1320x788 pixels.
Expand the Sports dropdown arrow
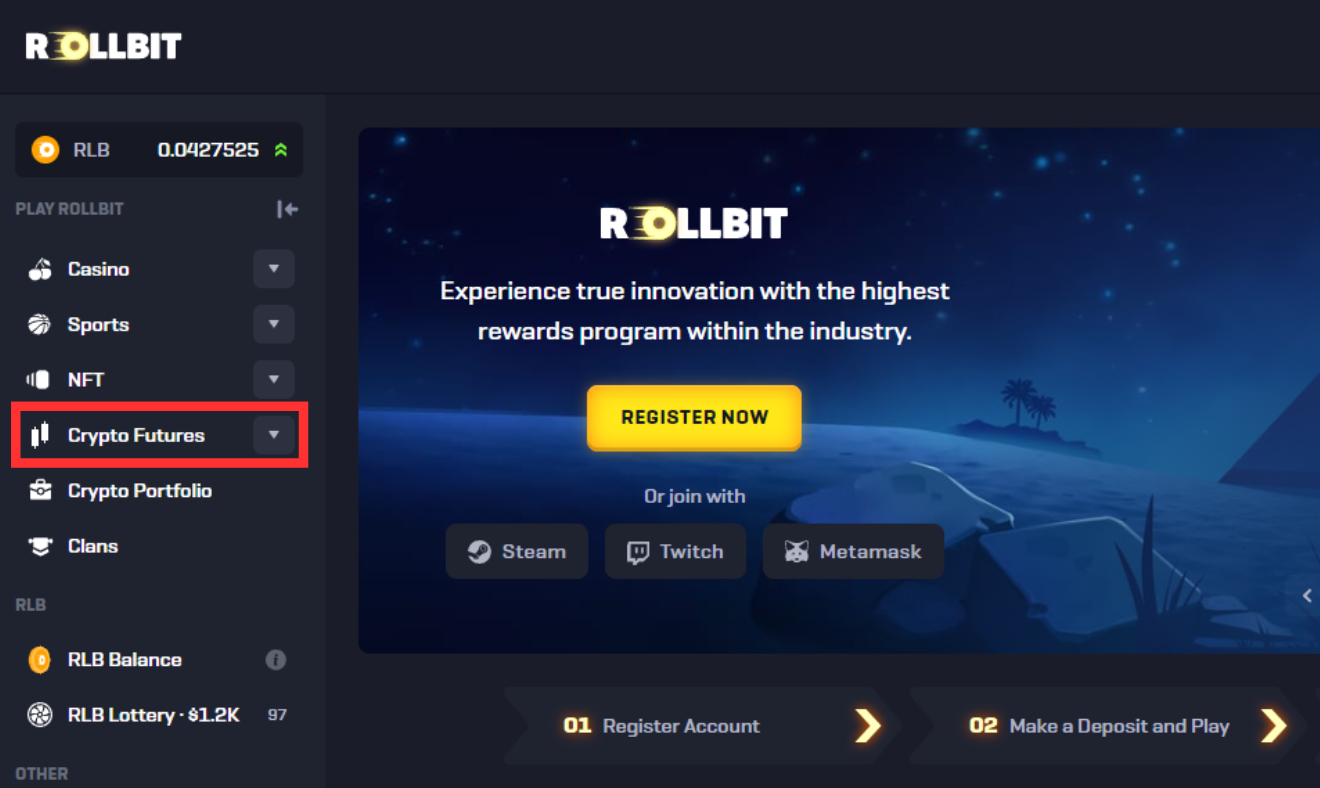[274, 324]
